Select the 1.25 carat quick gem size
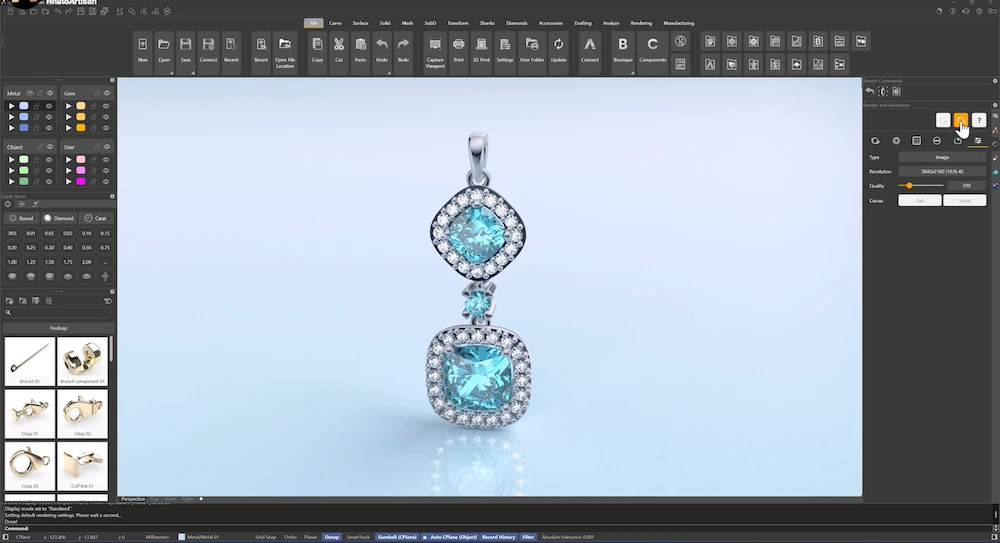 pyautogui.click(x=30, y=261)
